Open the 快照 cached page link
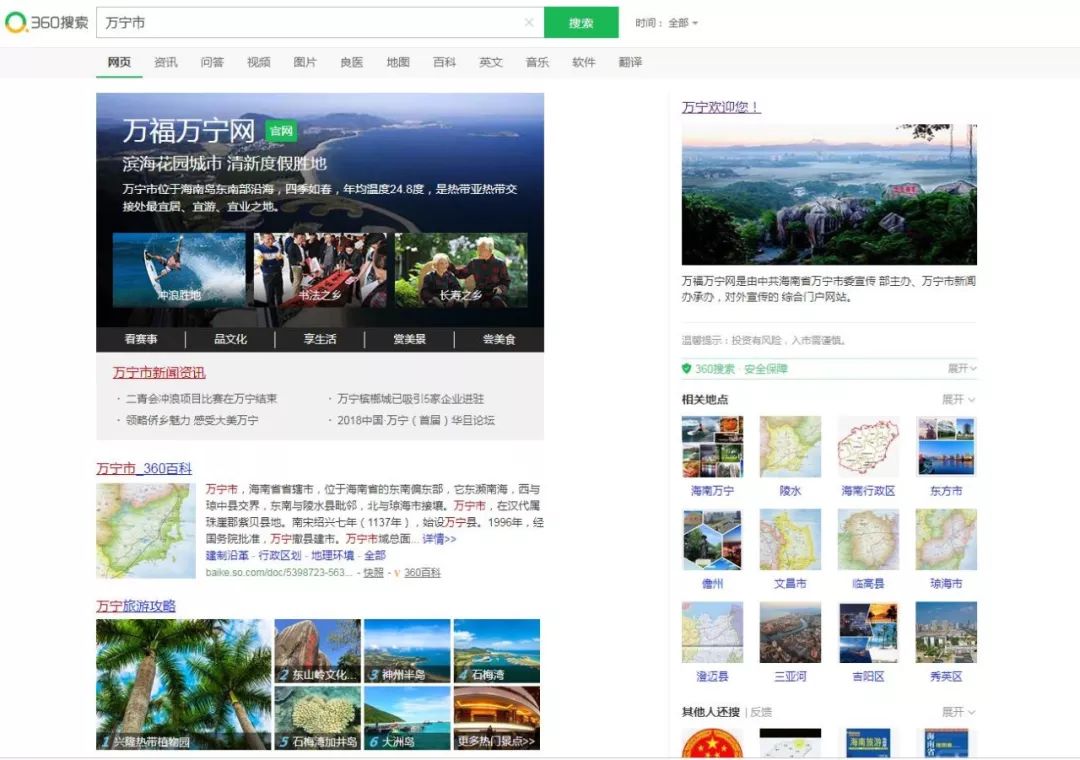 tap(373, 573)
